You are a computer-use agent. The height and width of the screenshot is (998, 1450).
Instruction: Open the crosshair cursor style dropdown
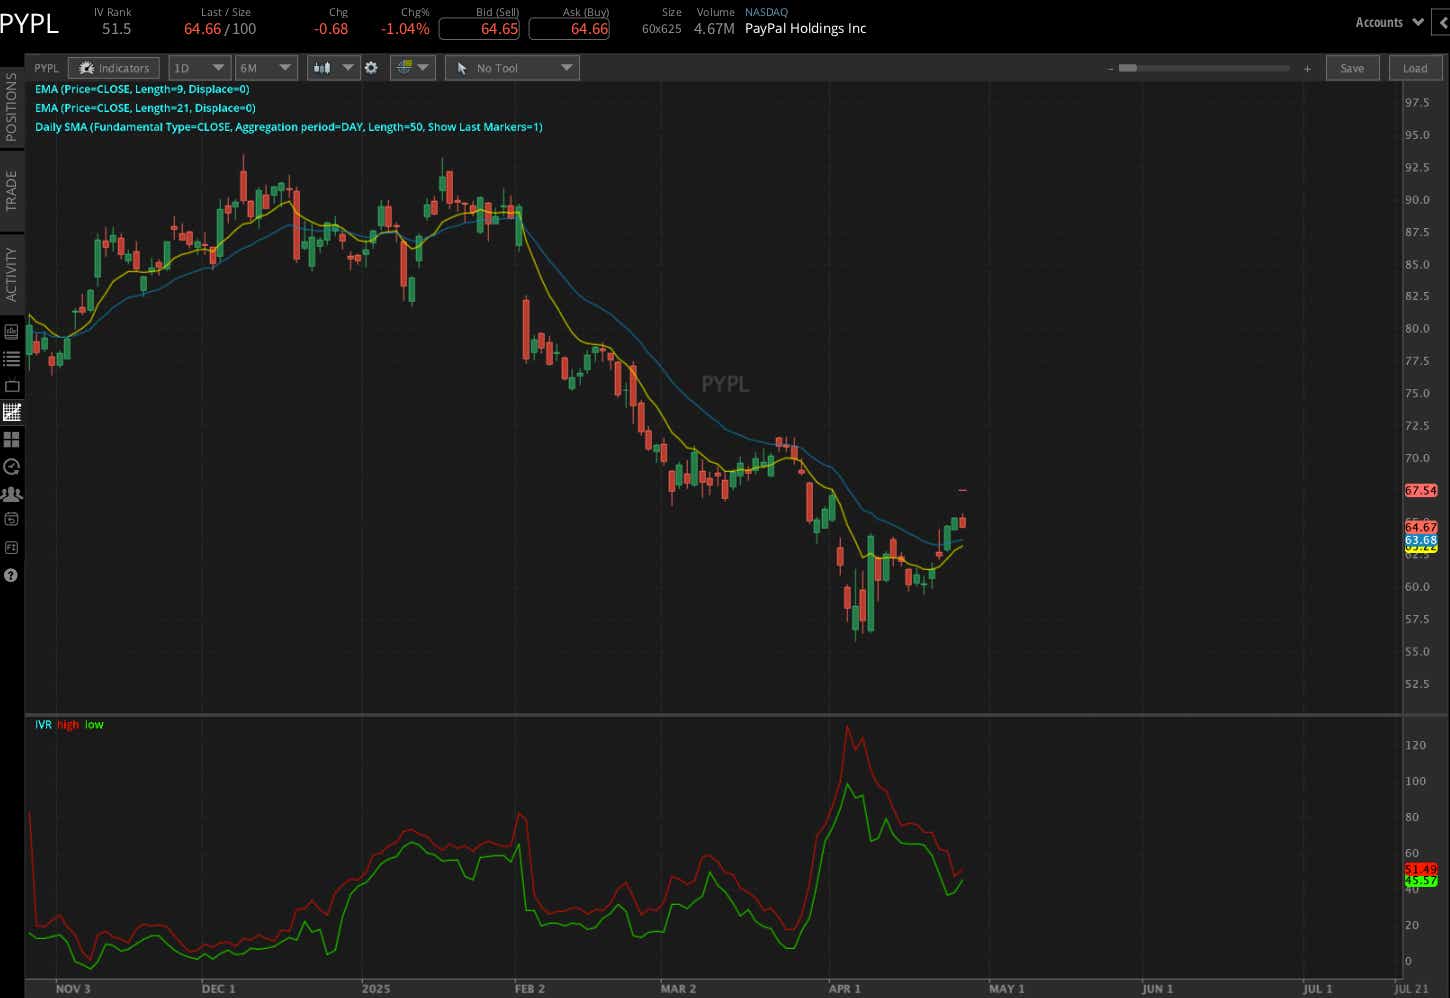point(412,68)
